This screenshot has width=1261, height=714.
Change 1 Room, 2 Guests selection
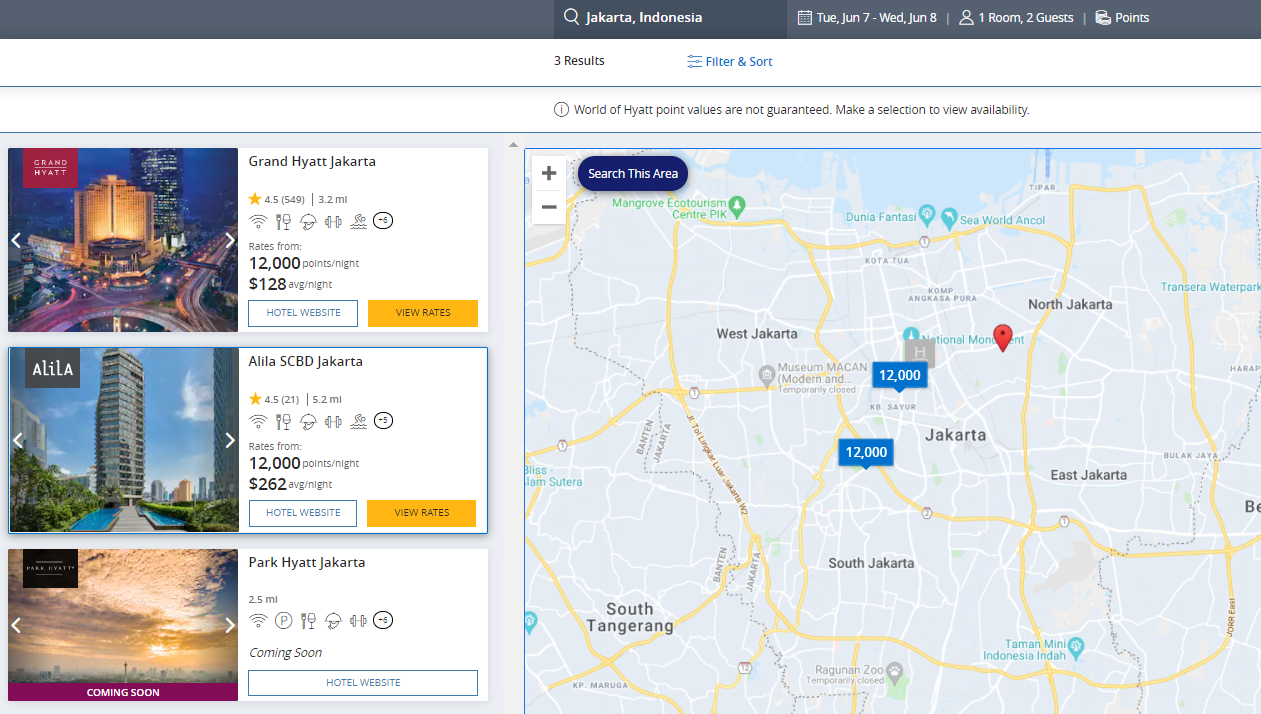coord(1016,18)
